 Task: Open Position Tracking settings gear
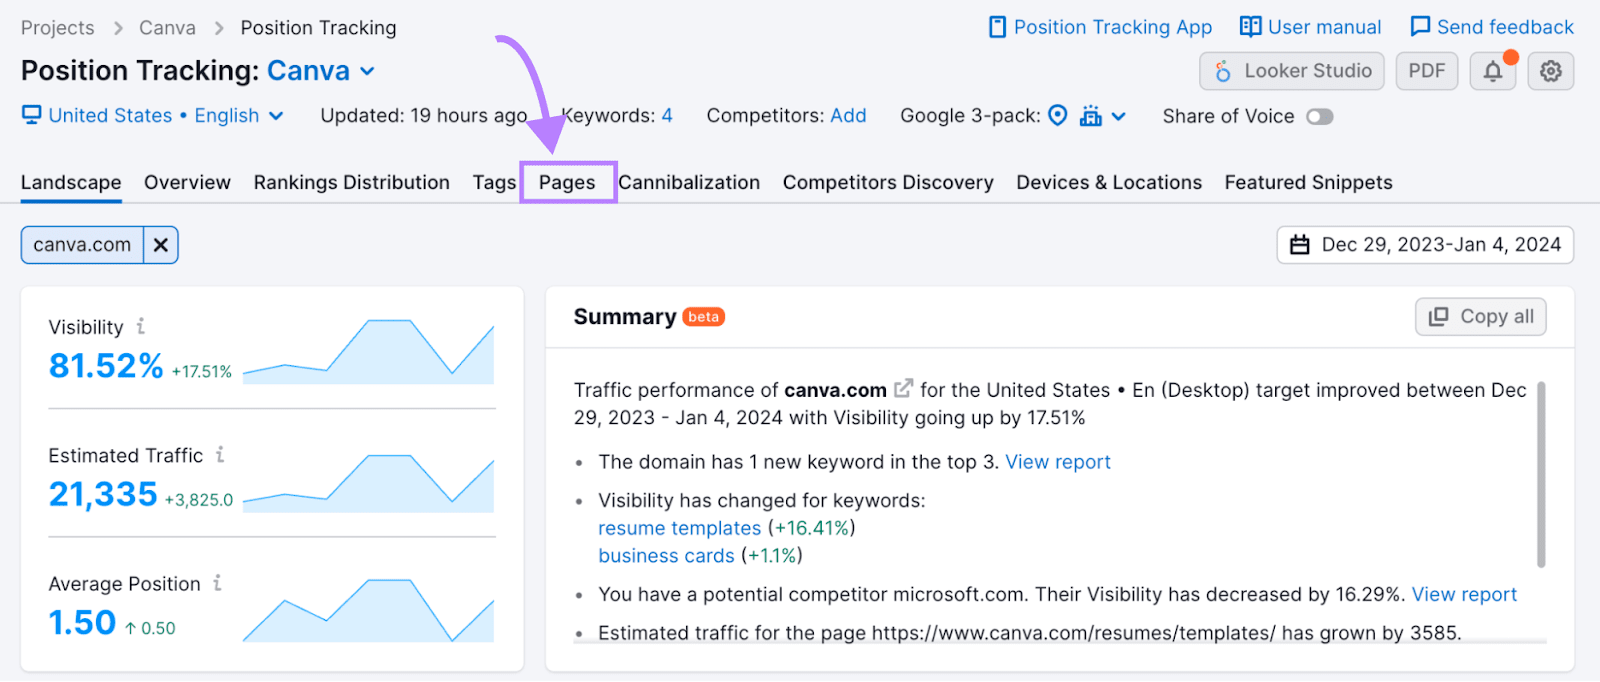1551,70
